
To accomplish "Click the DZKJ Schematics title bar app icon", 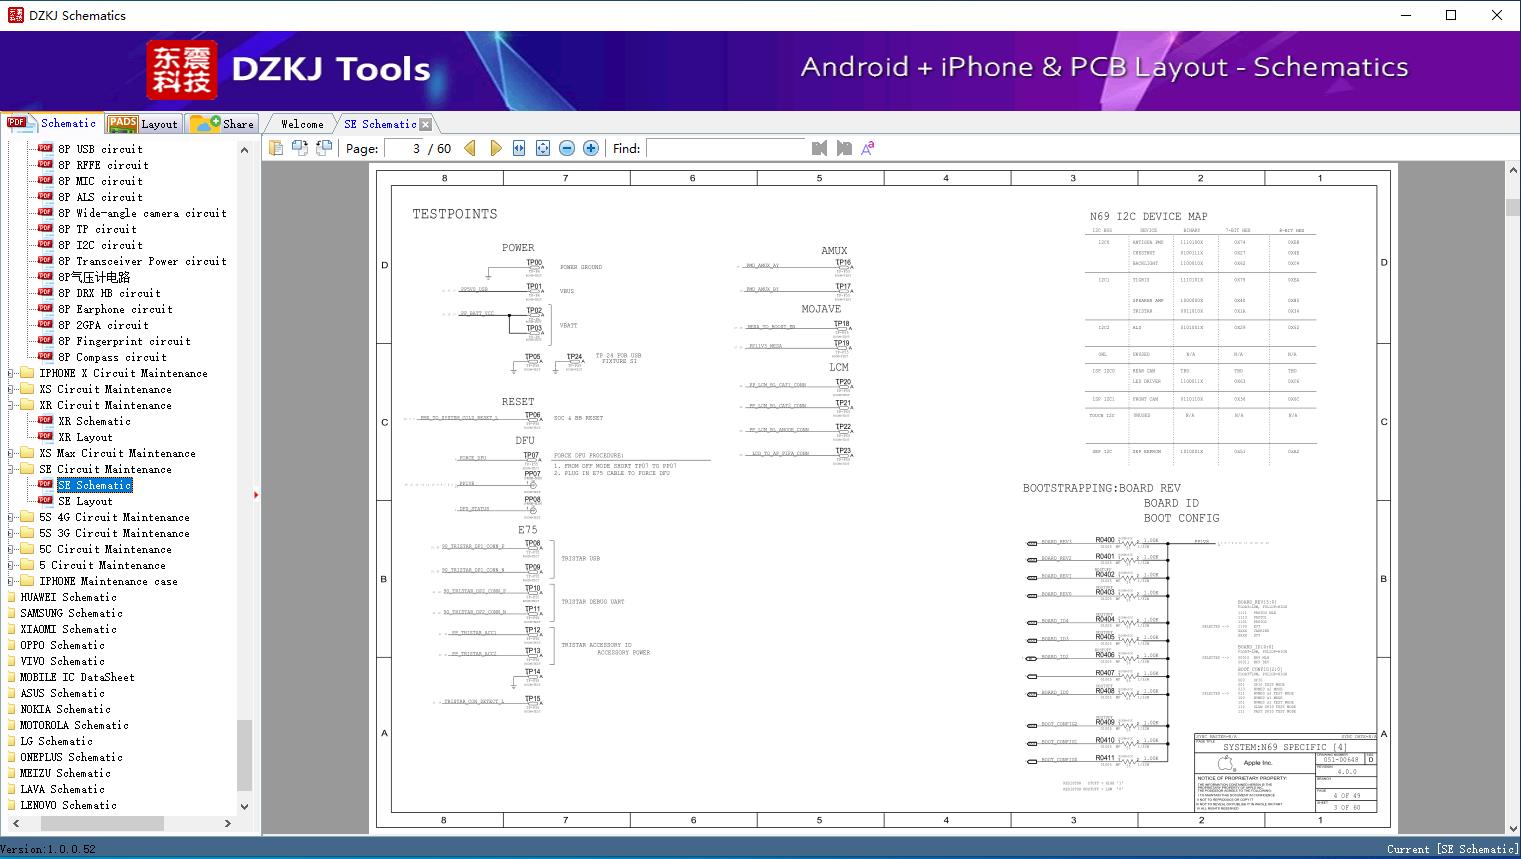I will [14, 15].
